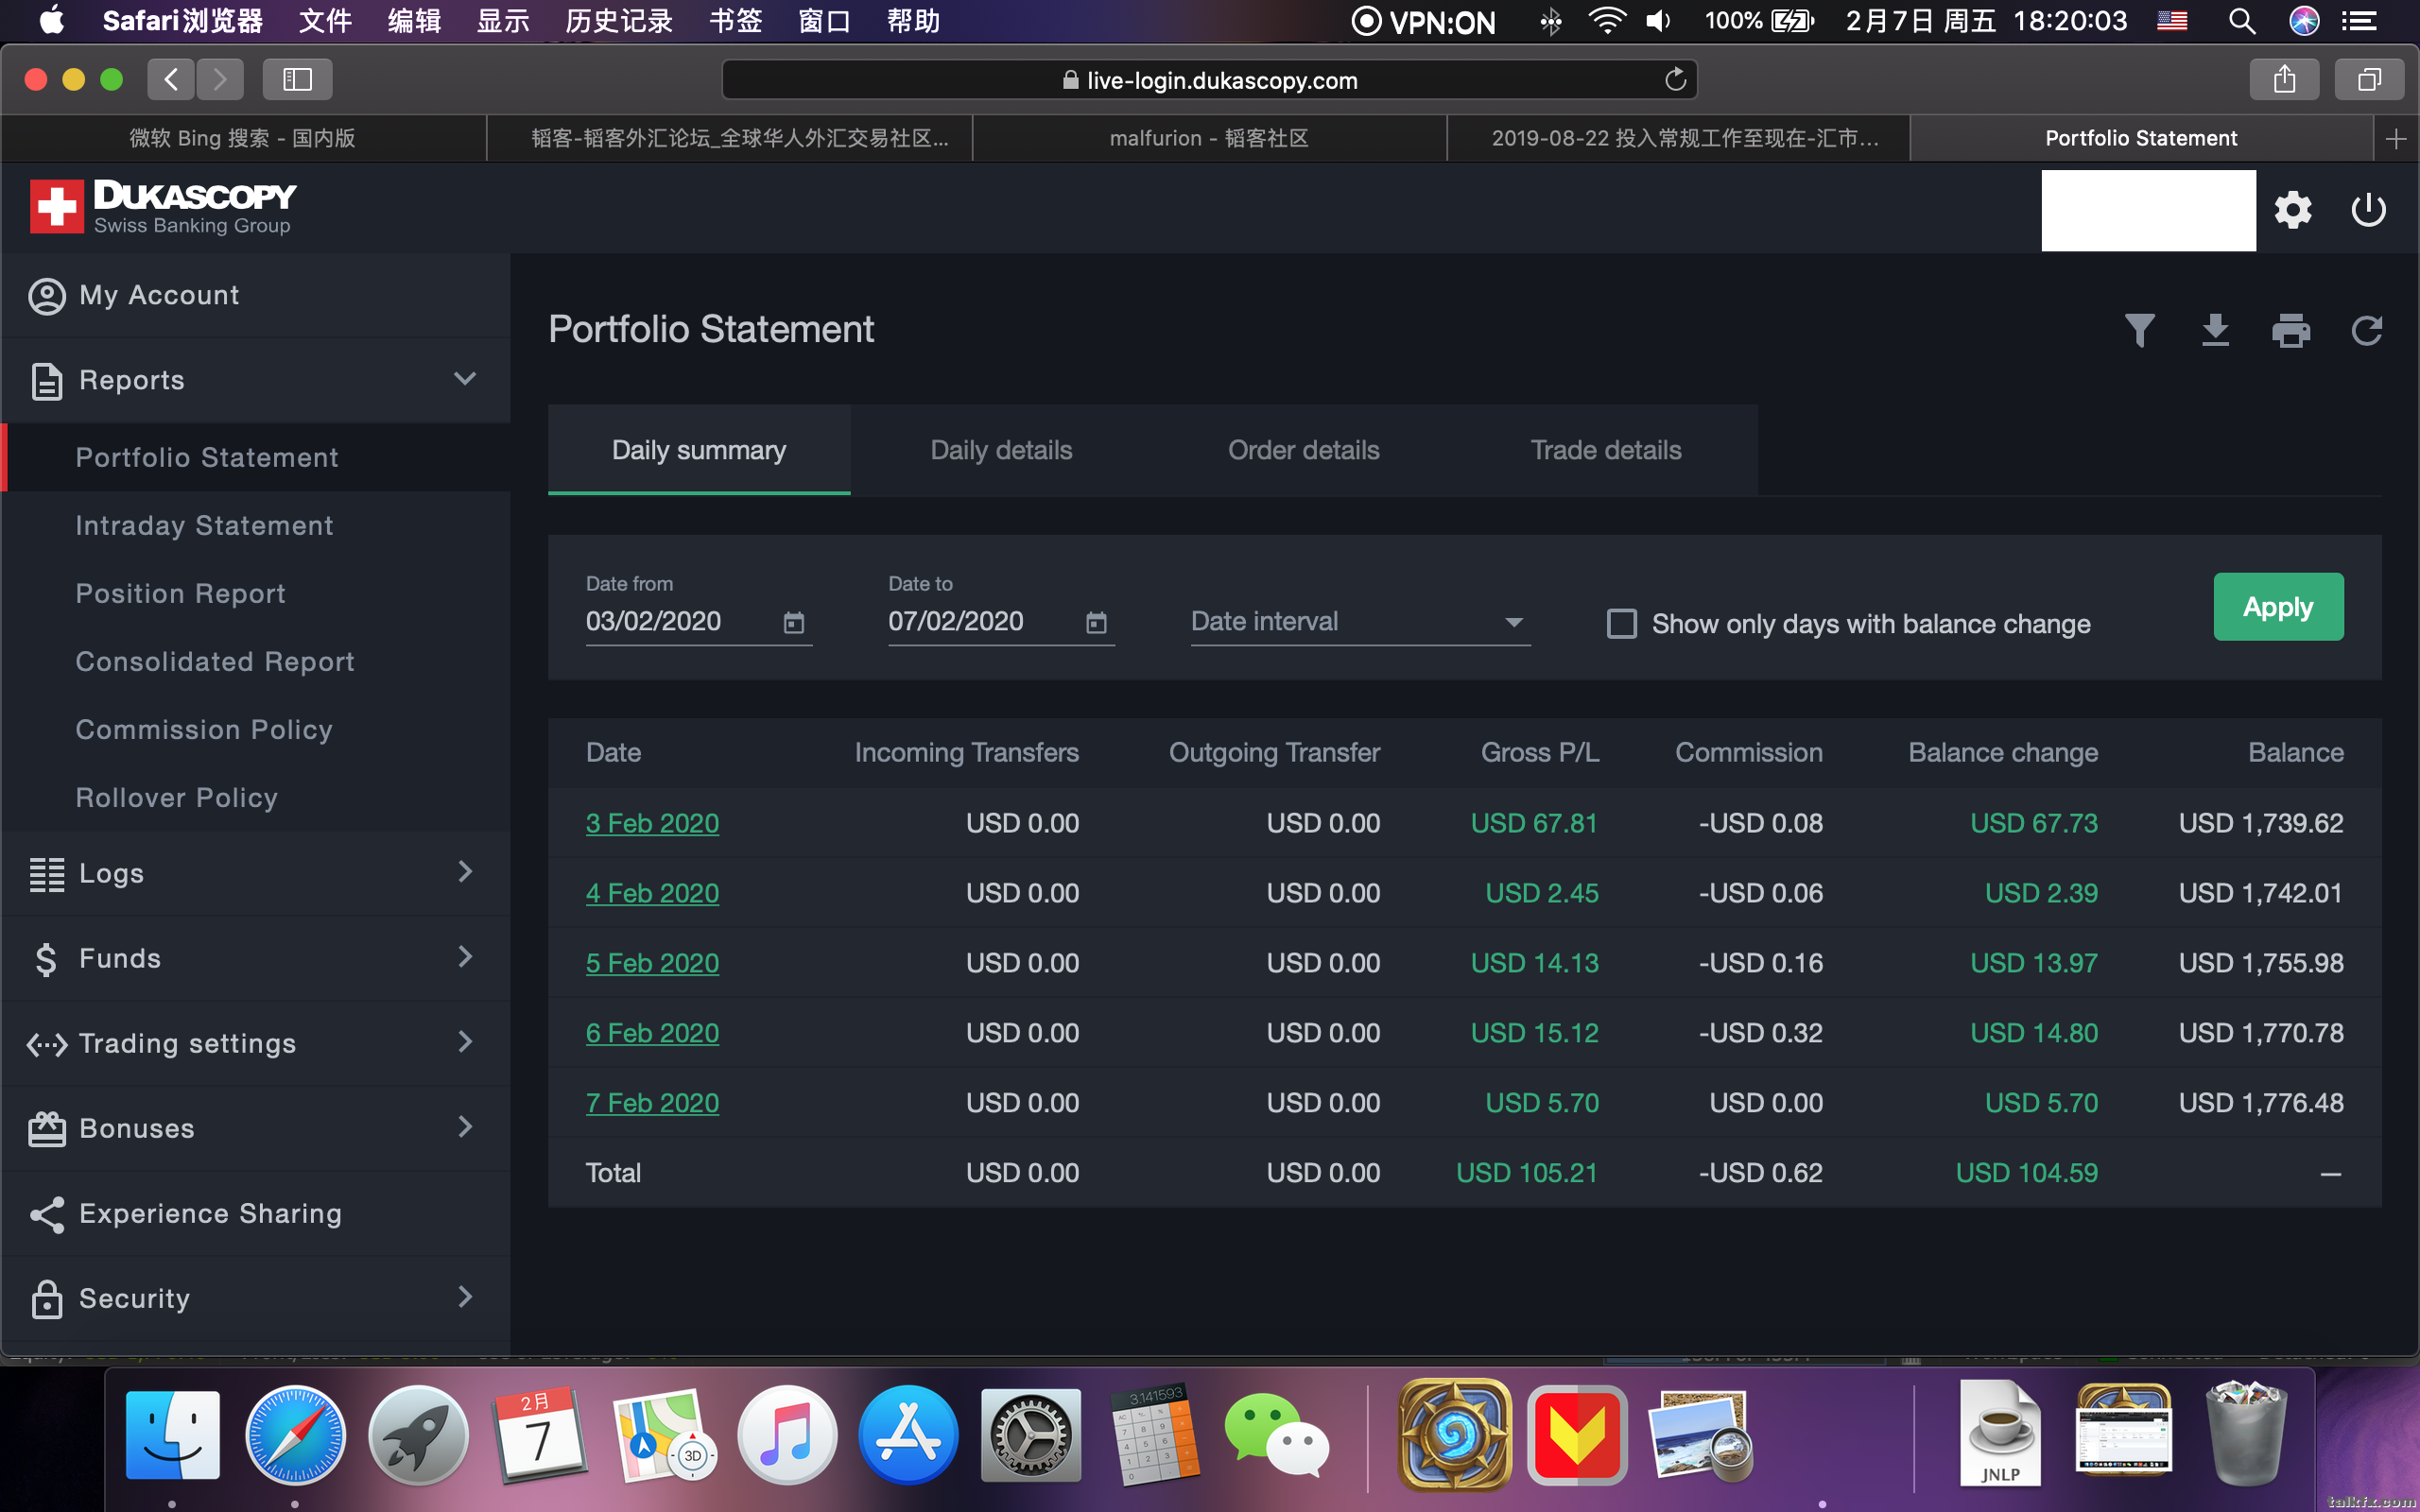
Task: Print the portfolio statement
Action: coord(2291,330)
